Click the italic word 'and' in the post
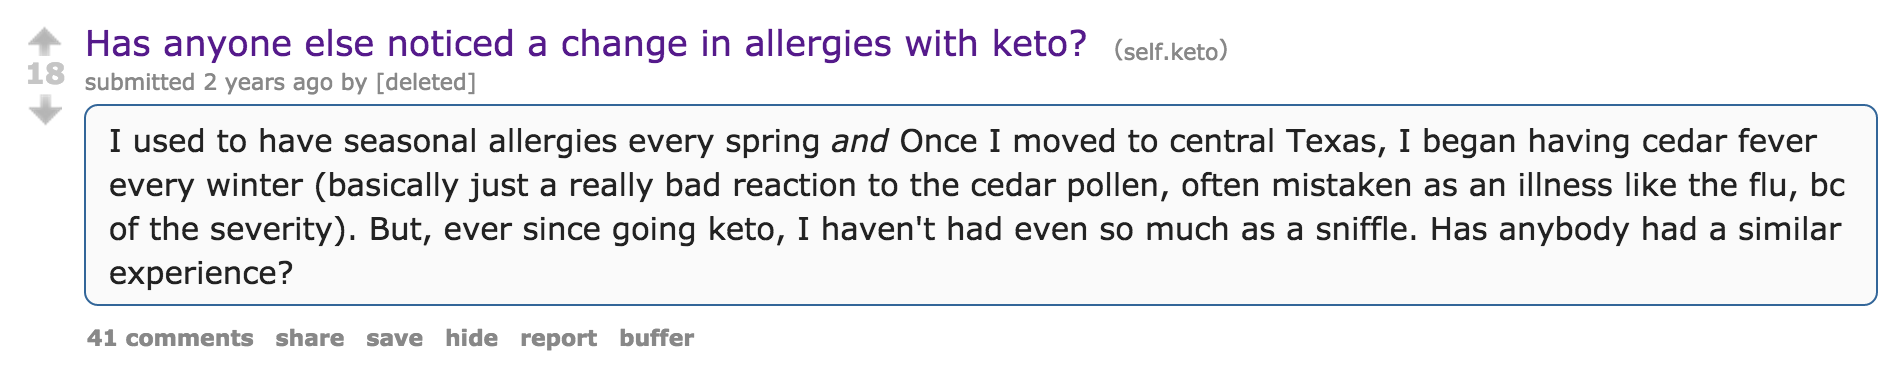This screenshot has height=372, width=1904. tap(859, 141)
